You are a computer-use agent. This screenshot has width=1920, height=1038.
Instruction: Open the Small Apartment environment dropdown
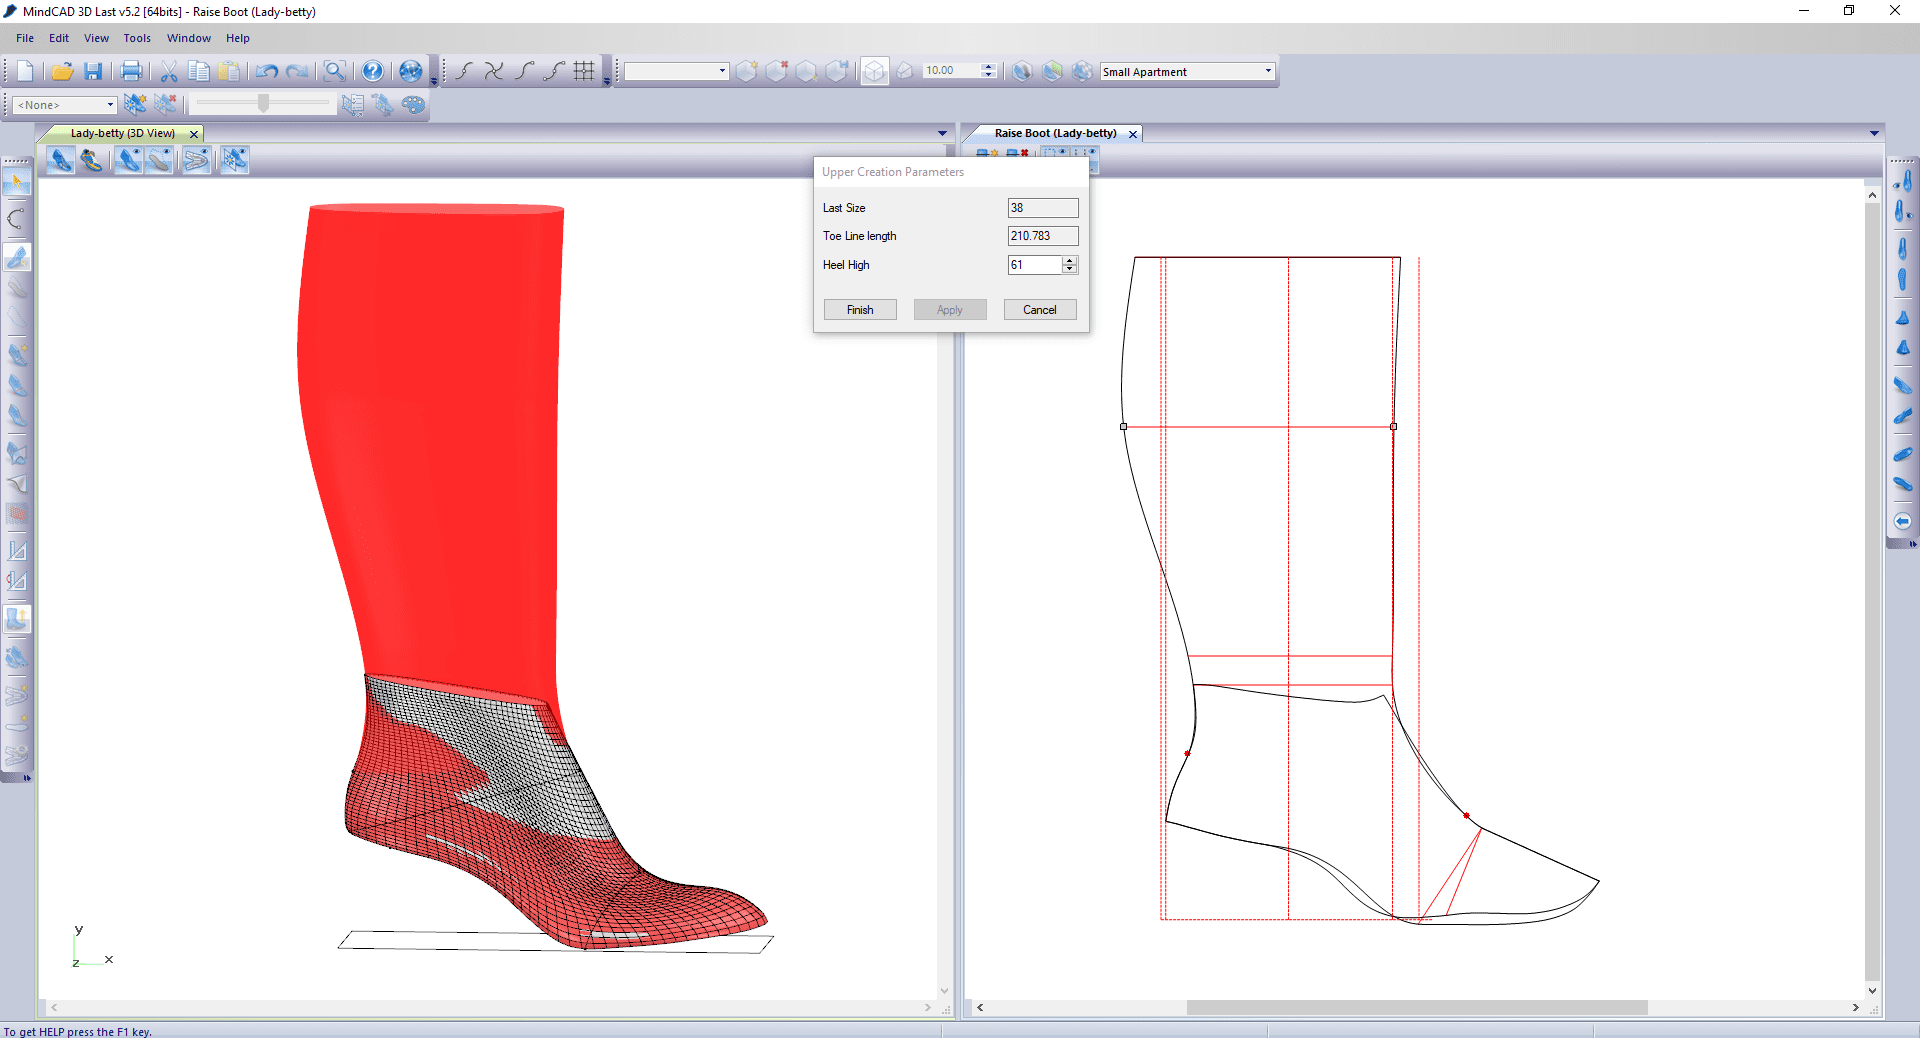tap(1268, 71)
